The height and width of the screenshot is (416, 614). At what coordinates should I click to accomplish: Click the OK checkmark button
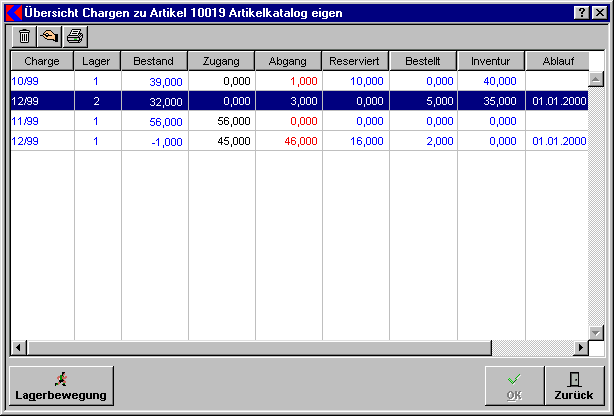pyautogui.click(x=514, y=385)
